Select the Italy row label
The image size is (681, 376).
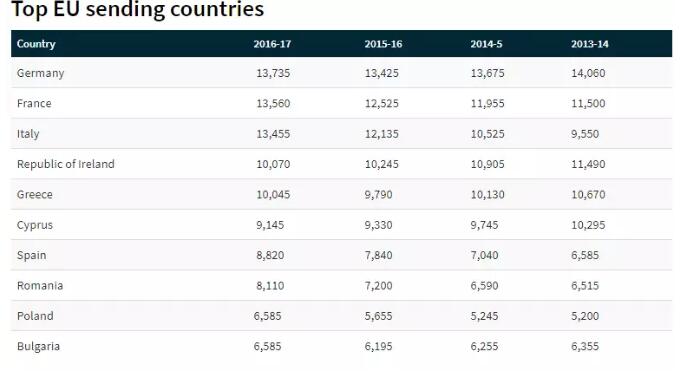pyautogui.click(x=28, y=134)
